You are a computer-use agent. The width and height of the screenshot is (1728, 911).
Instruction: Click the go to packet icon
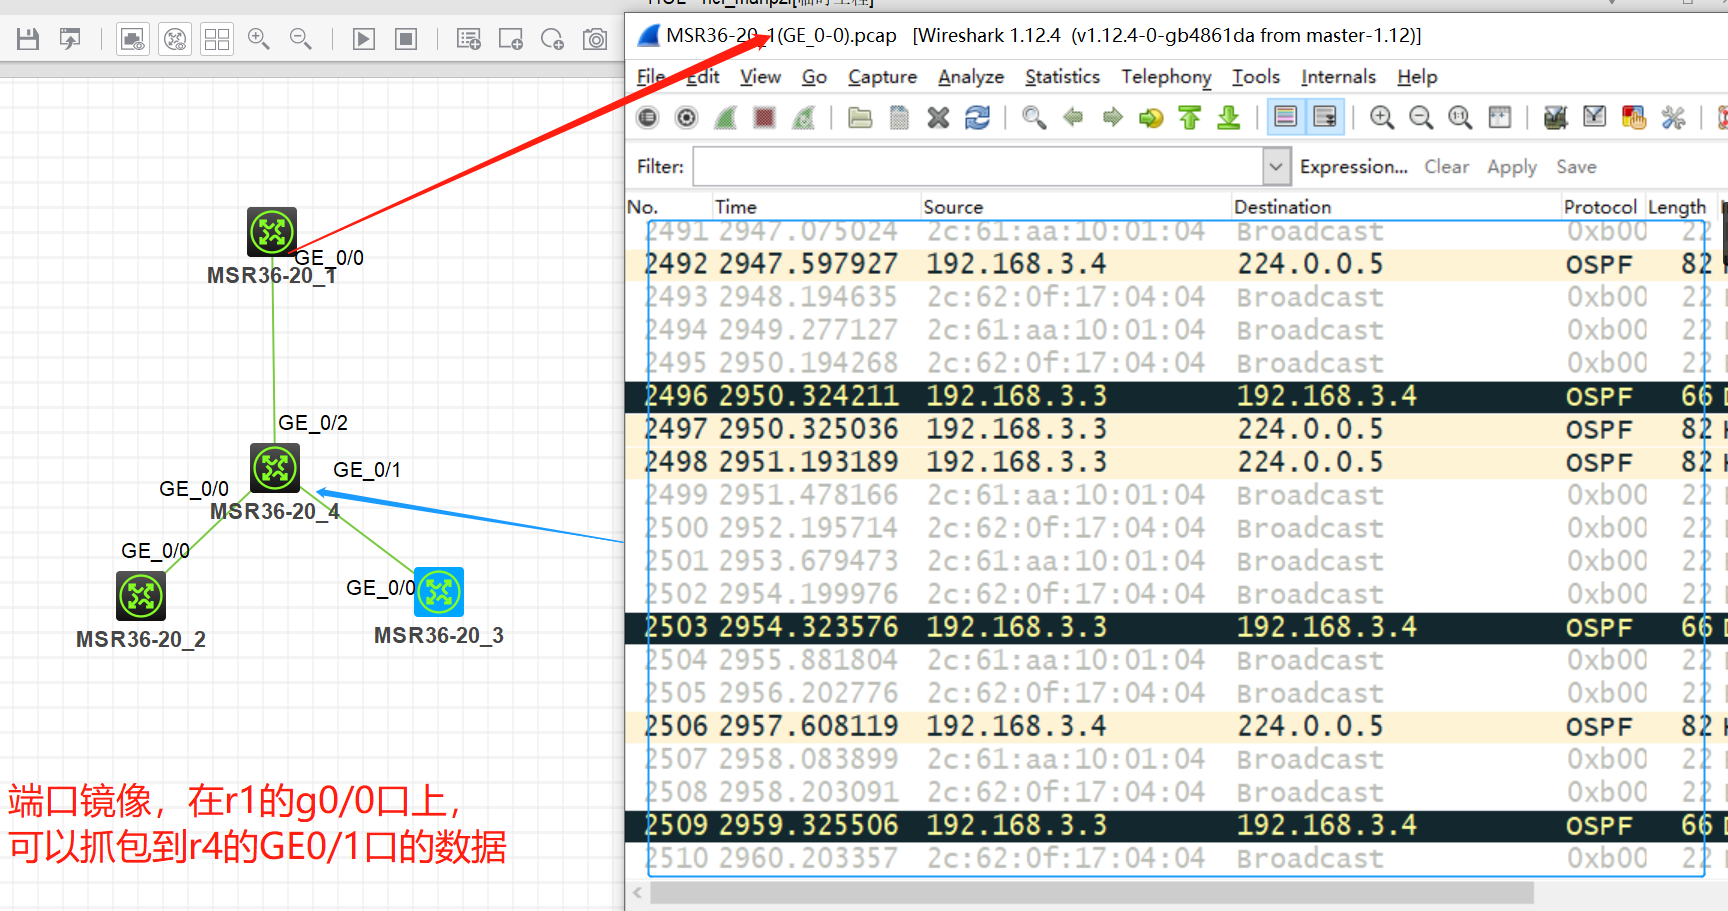1151,118
